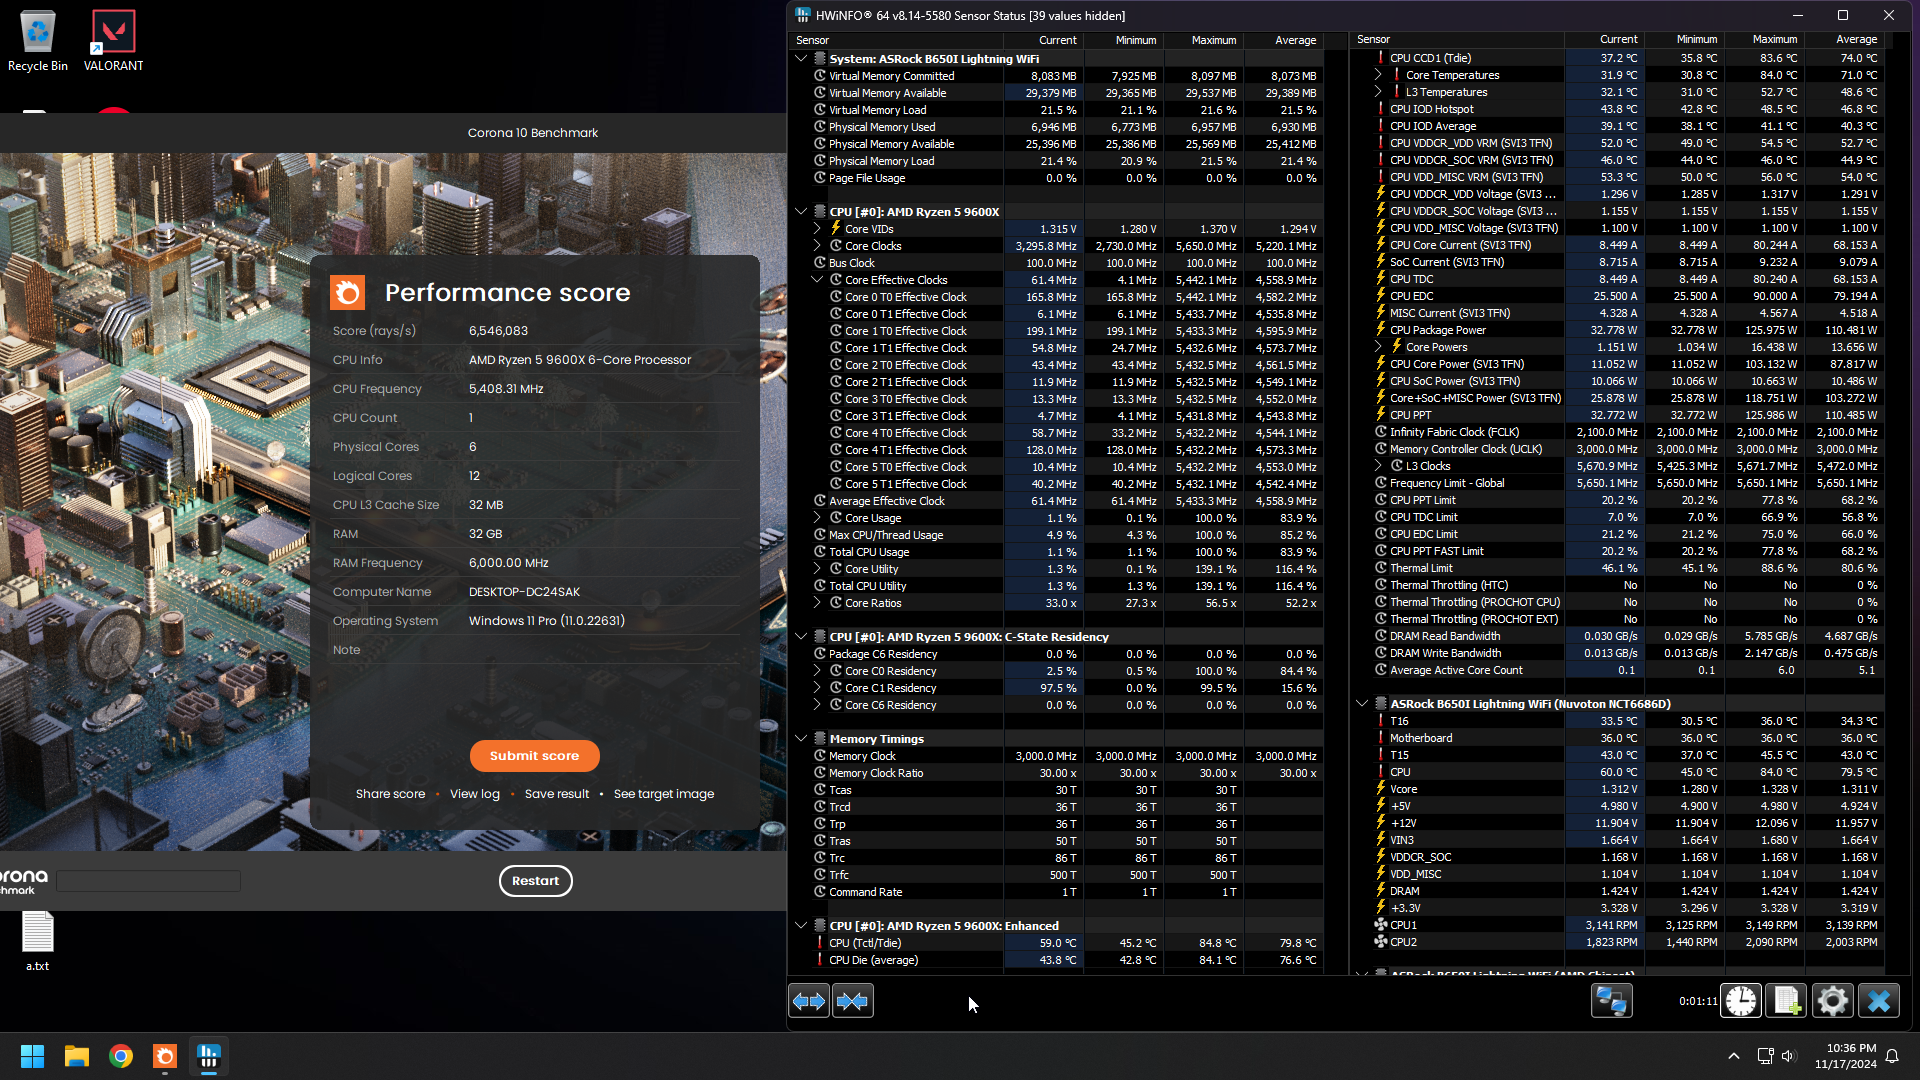Screen dimensions: 1920x1080
Task: Click the right pane Maximum column header
Action: click(x=1764, y=40)
